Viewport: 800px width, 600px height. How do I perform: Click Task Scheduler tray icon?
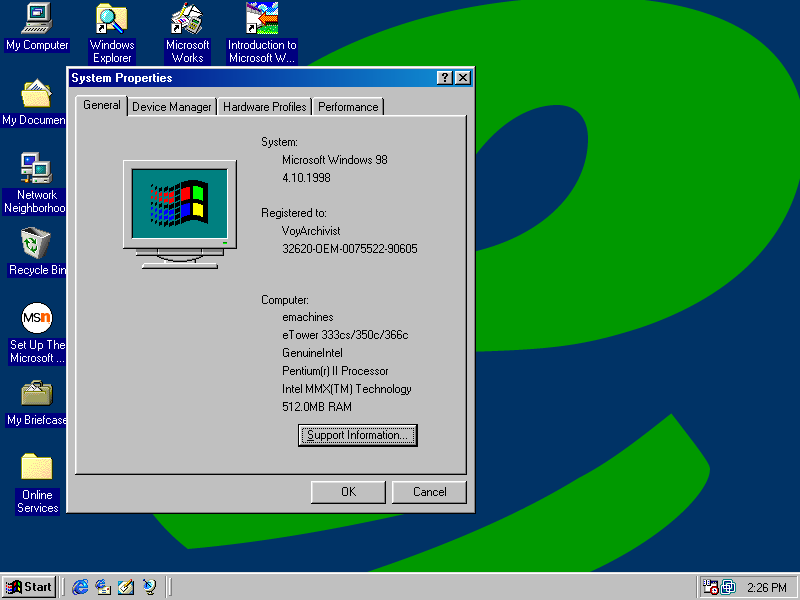click(710, 587)
